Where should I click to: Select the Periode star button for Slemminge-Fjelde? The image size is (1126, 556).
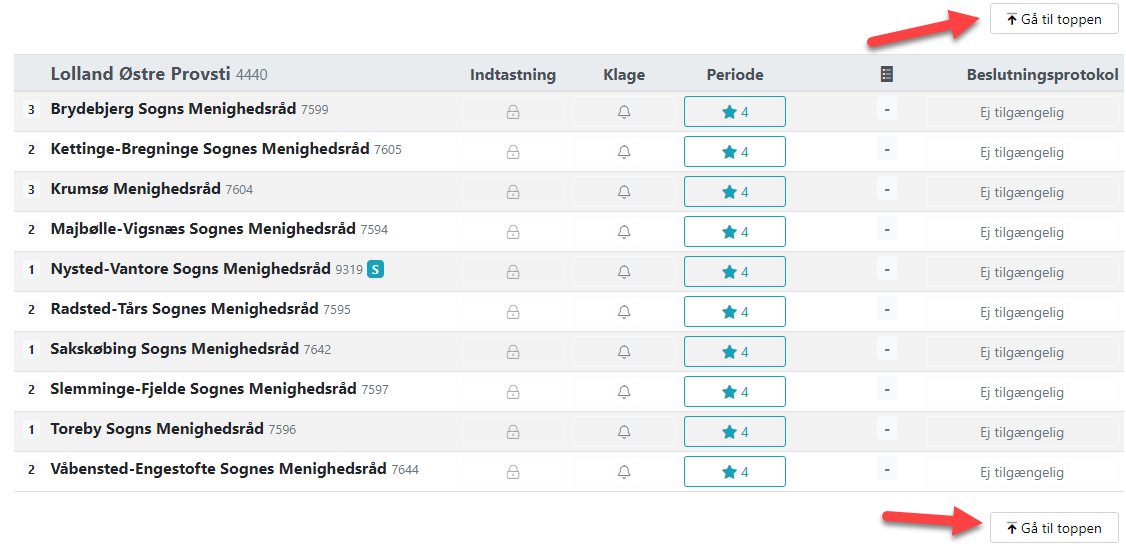pos(735,391)
